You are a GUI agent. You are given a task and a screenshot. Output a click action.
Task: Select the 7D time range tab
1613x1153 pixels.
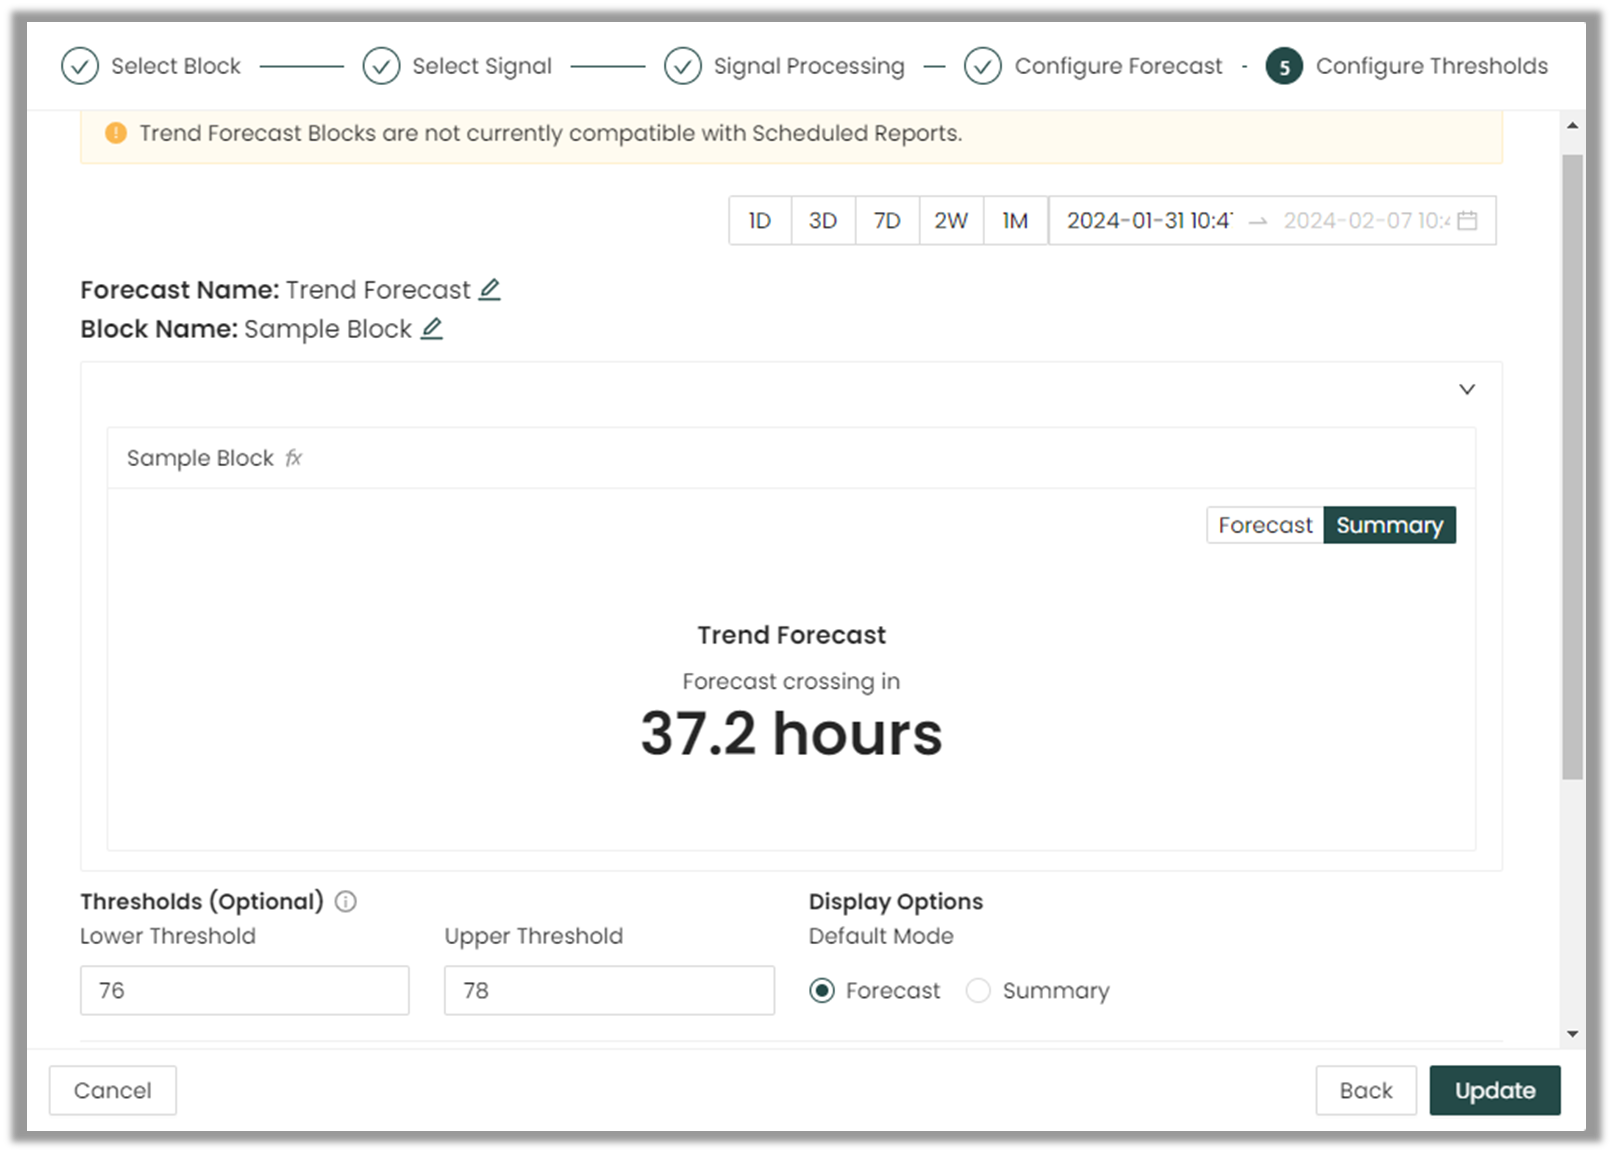pyautogui.click(x=887, y=221)
